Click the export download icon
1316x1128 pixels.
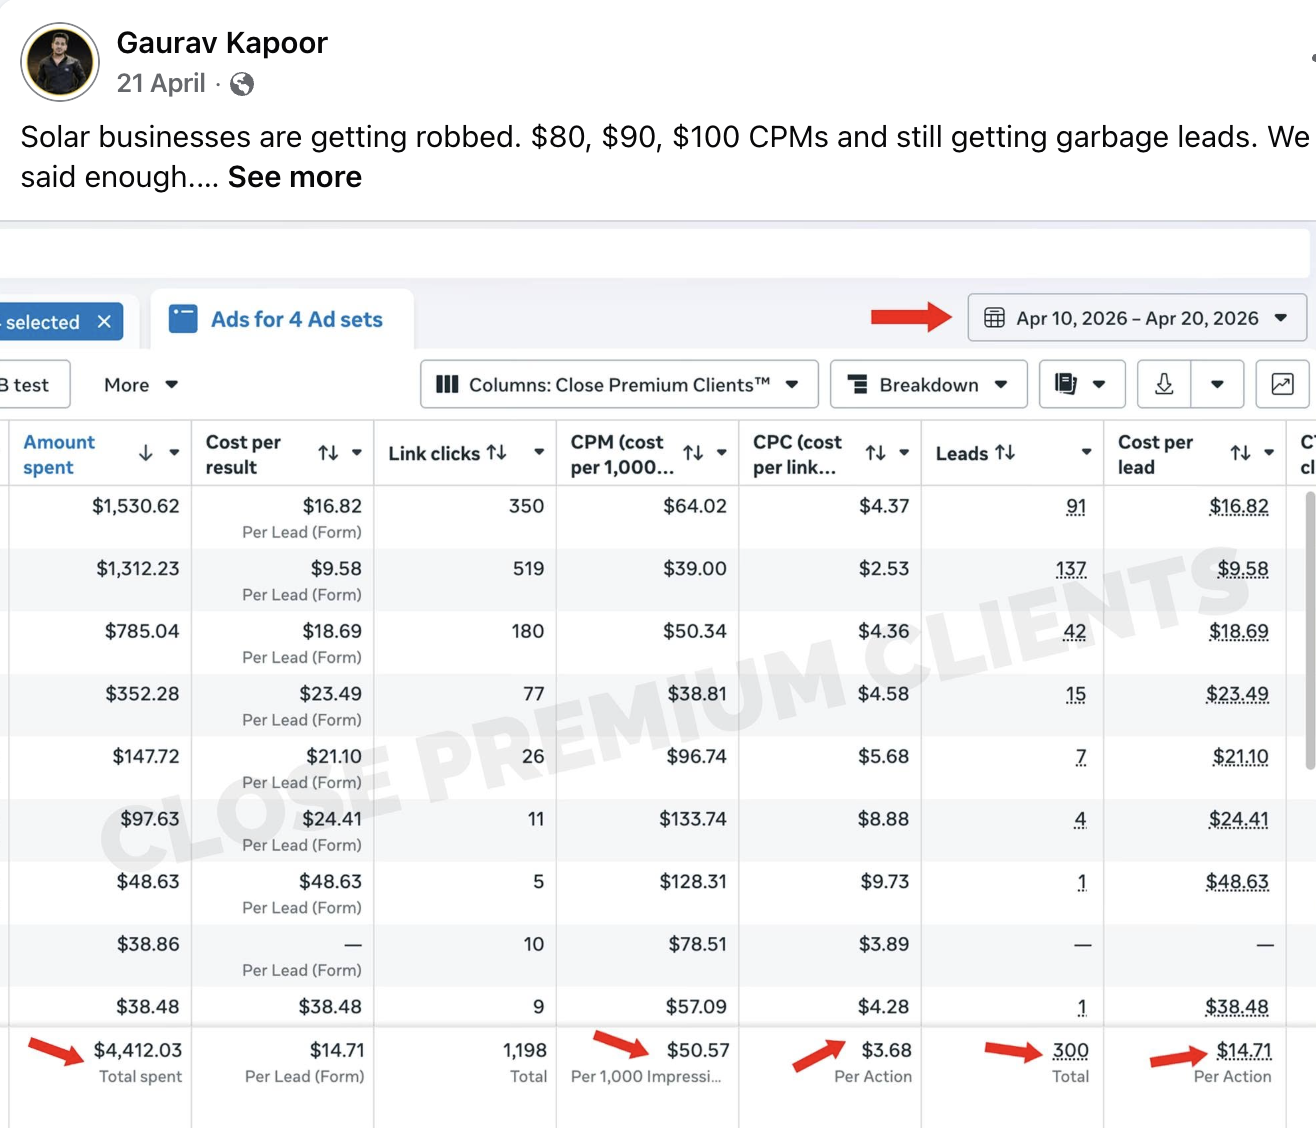coord(1164,385)
